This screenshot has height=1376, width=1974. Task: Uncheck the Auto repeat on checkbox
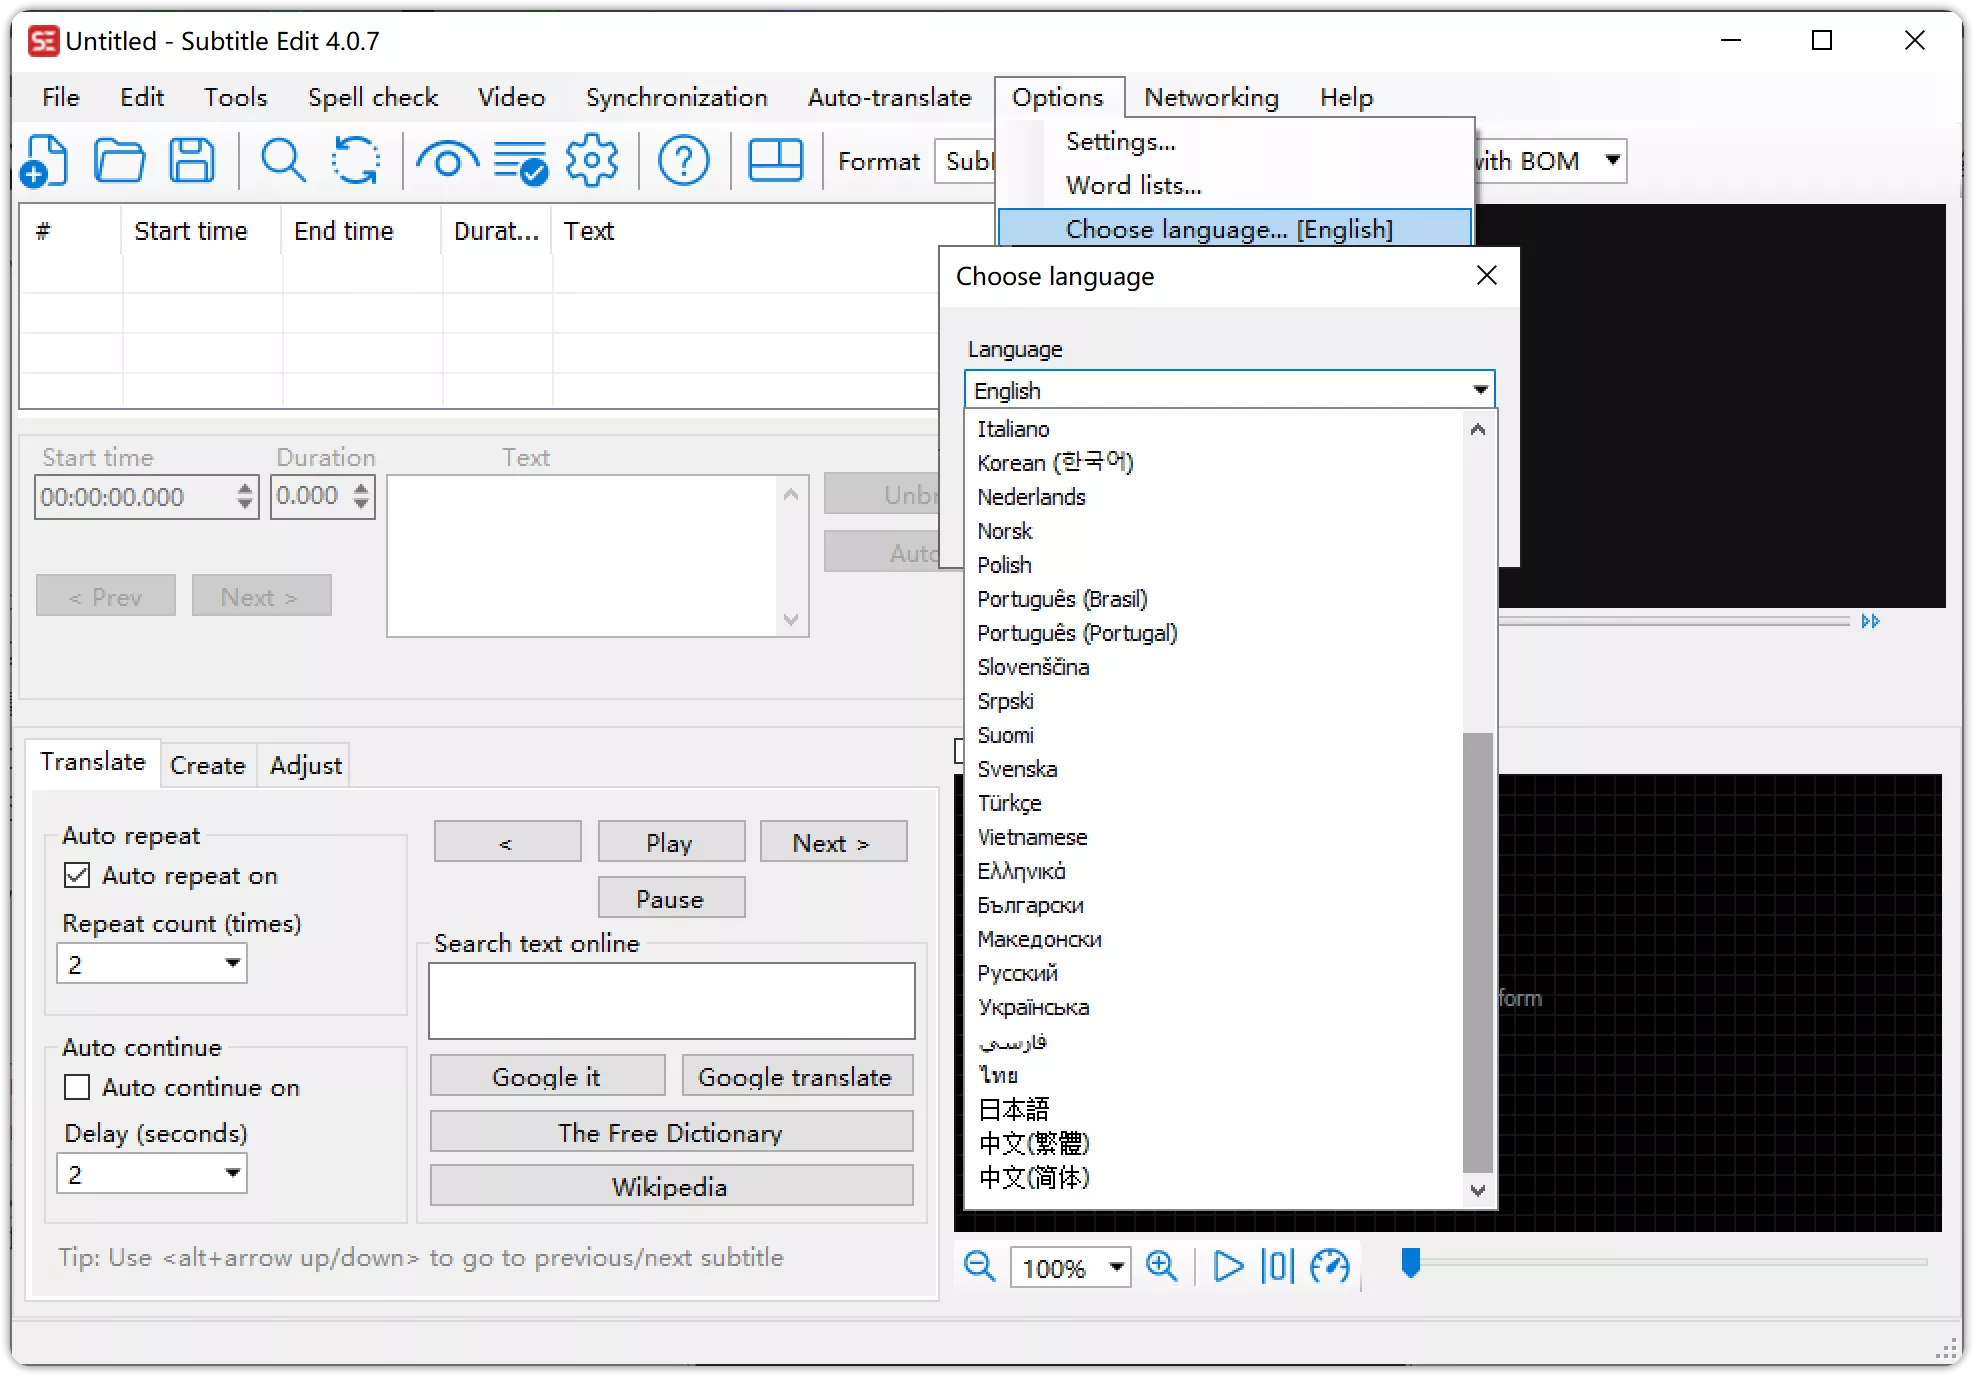(77, 876)
